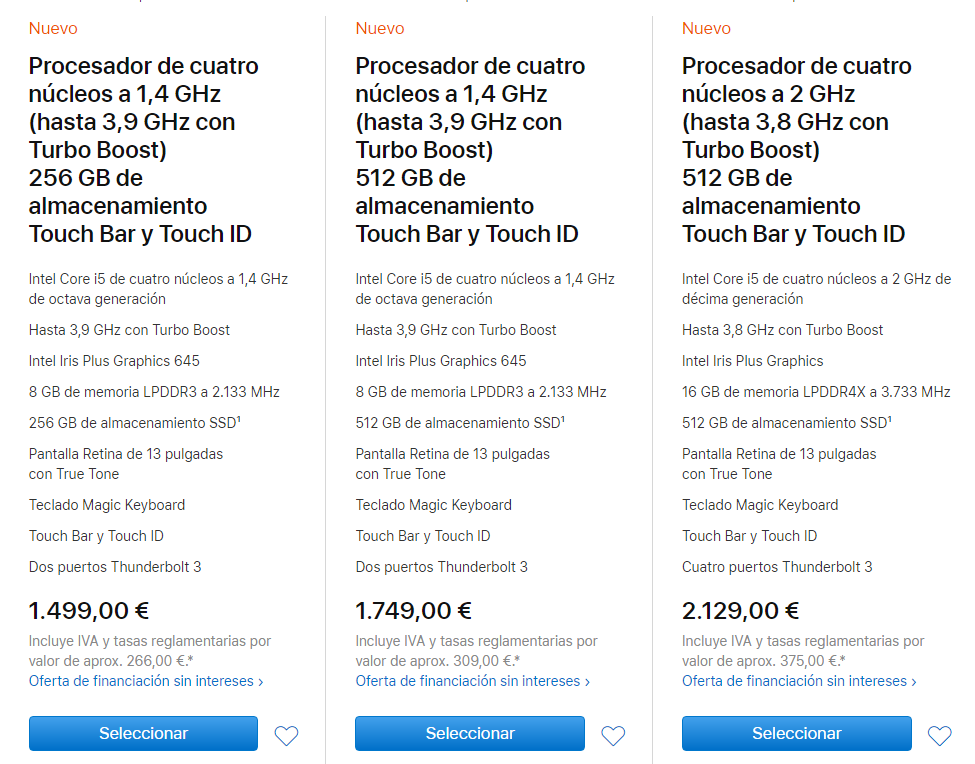
Task: Click the Nuevo label above the 256 GB model
Action: point(53,29)
